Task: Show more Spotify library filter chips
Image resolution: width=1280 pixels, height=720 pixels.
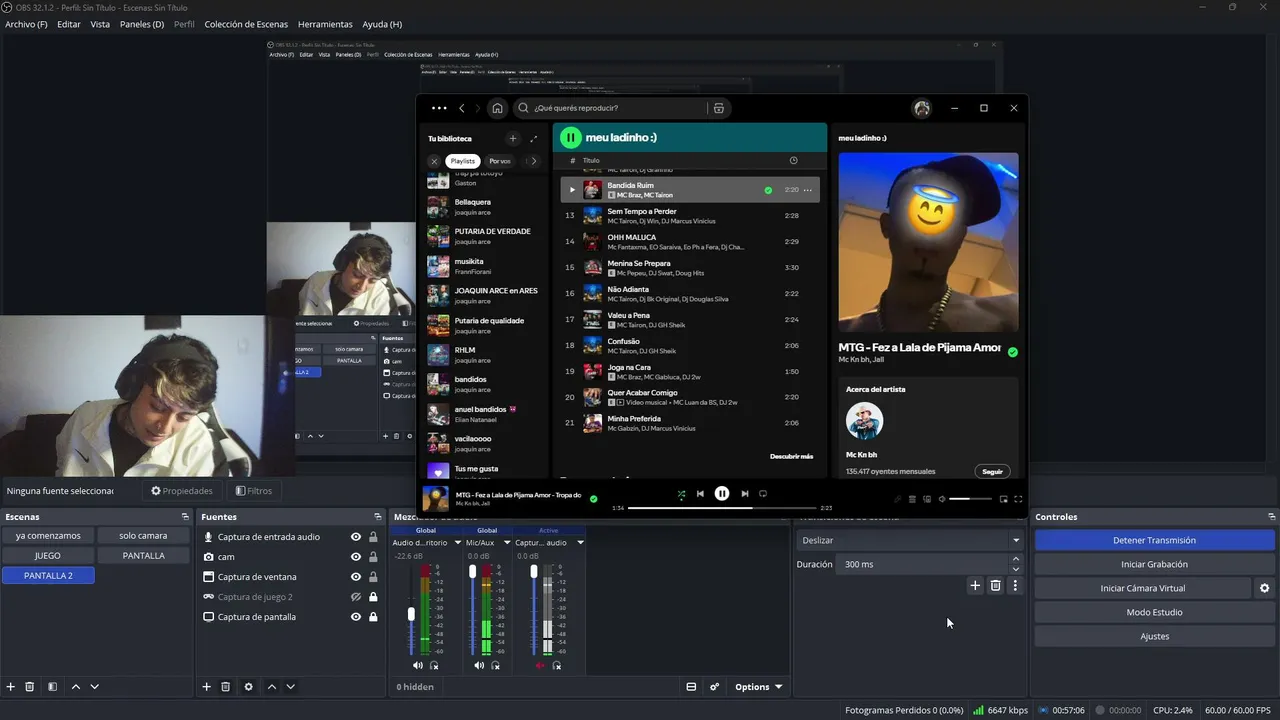Action: pos(533,161)
